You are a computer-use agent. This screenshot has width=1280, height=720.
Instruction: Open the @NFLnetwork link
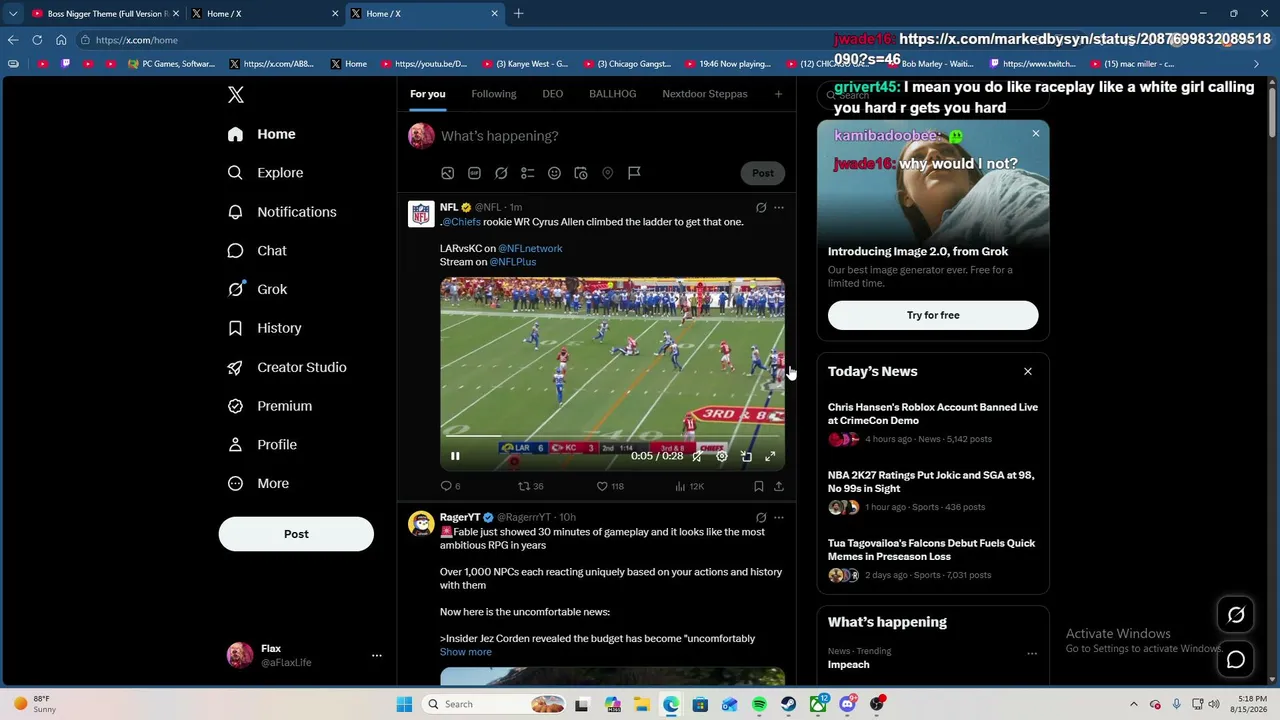(x=530, y=248)
